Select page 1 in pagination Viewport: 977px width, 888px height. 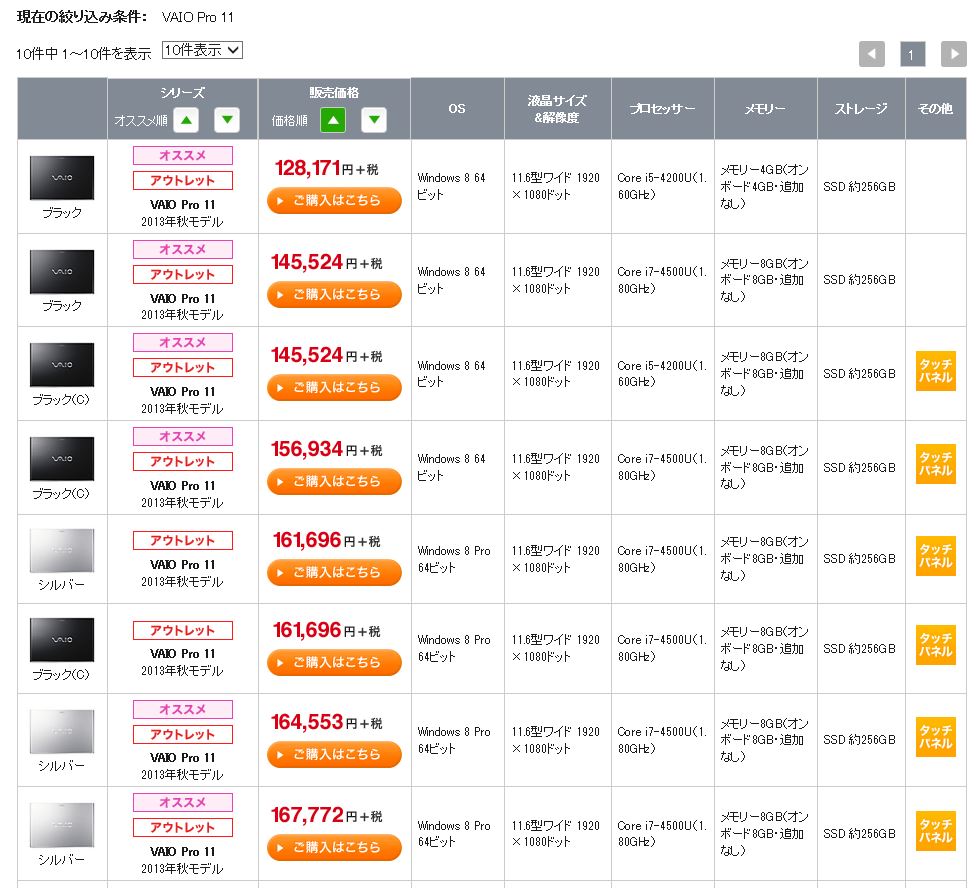(912, 54)
